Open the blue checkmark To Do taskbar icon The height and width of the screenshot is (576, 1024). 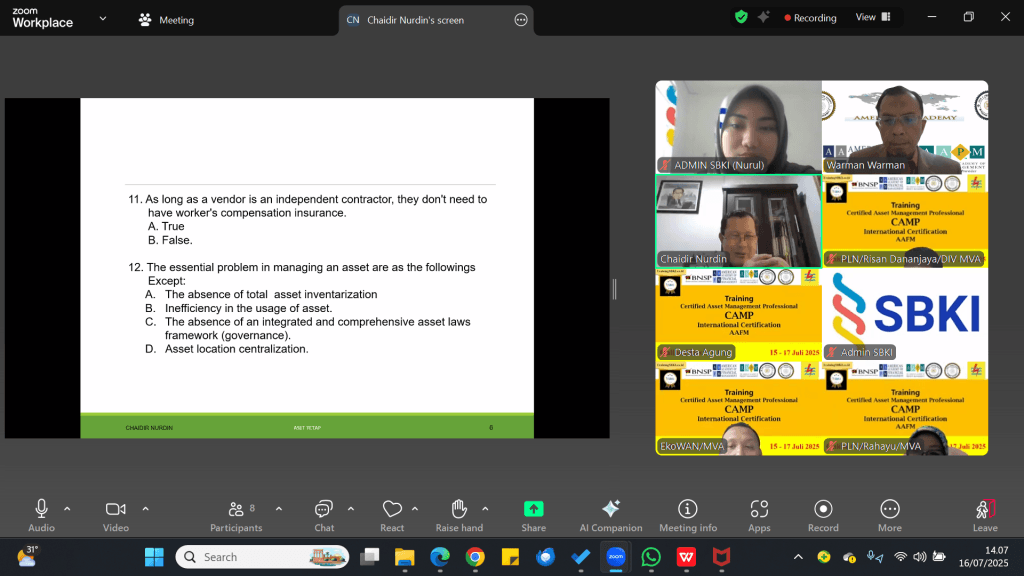pos(581,557)
